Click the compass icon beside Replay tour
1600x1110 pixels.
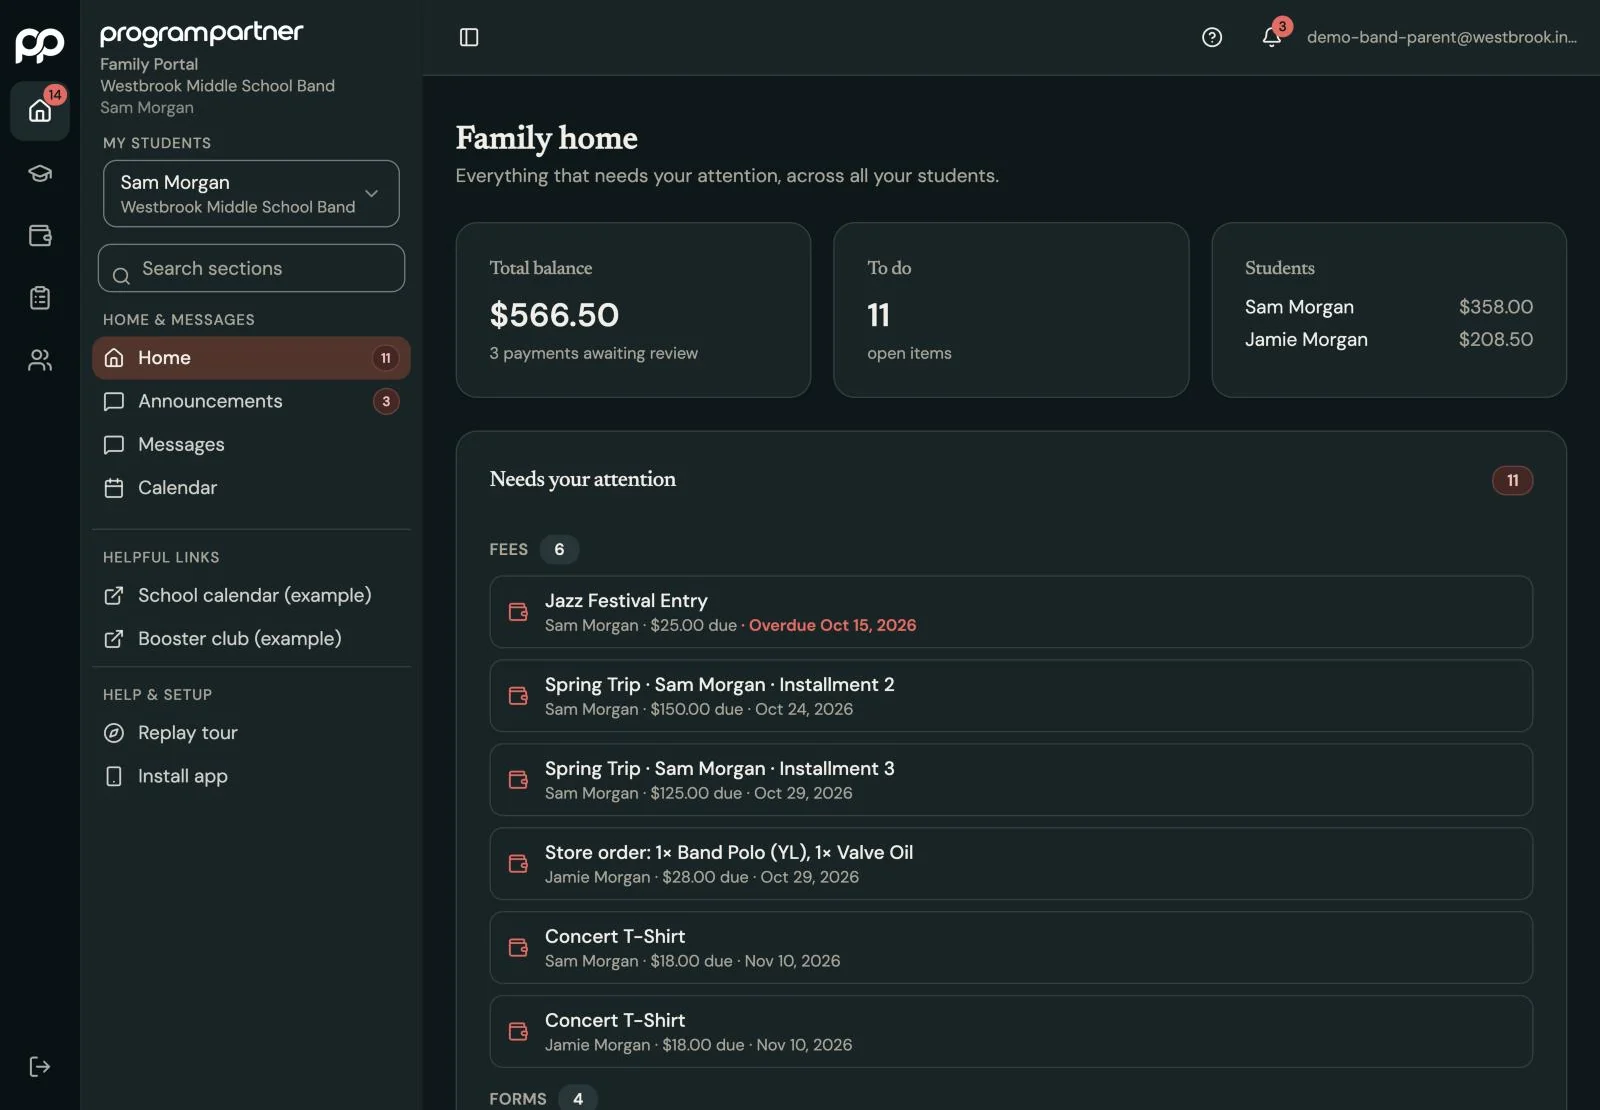[x=114, y=733]
